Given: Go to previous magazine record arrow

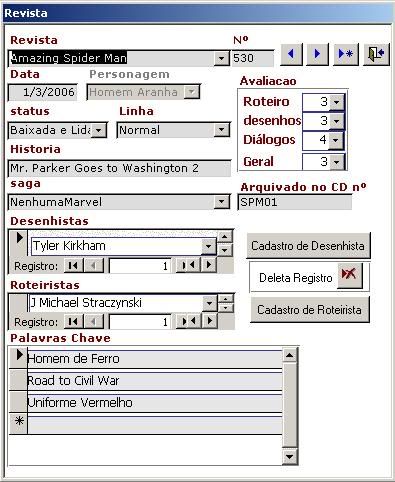Looking at the screenshot, I should coord(291,54).
